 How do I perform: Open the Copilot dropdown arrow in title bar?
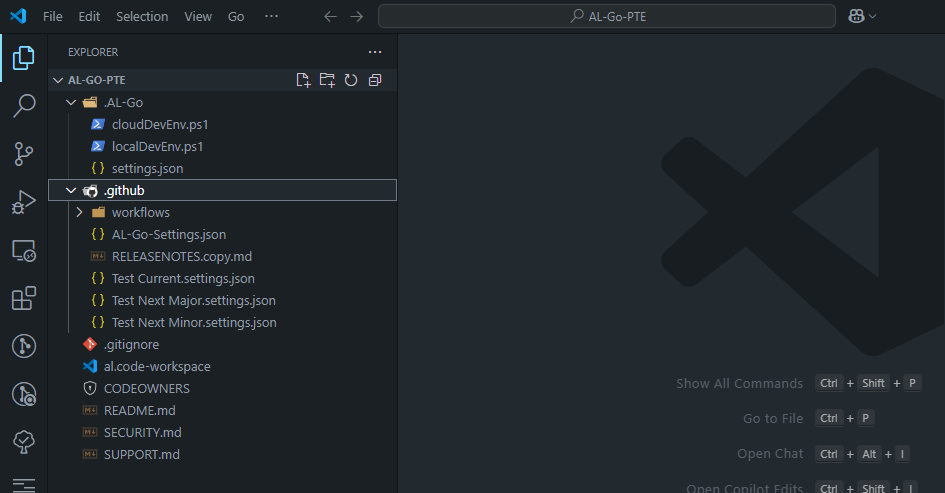pyautogui.click(x=872, y=17)
